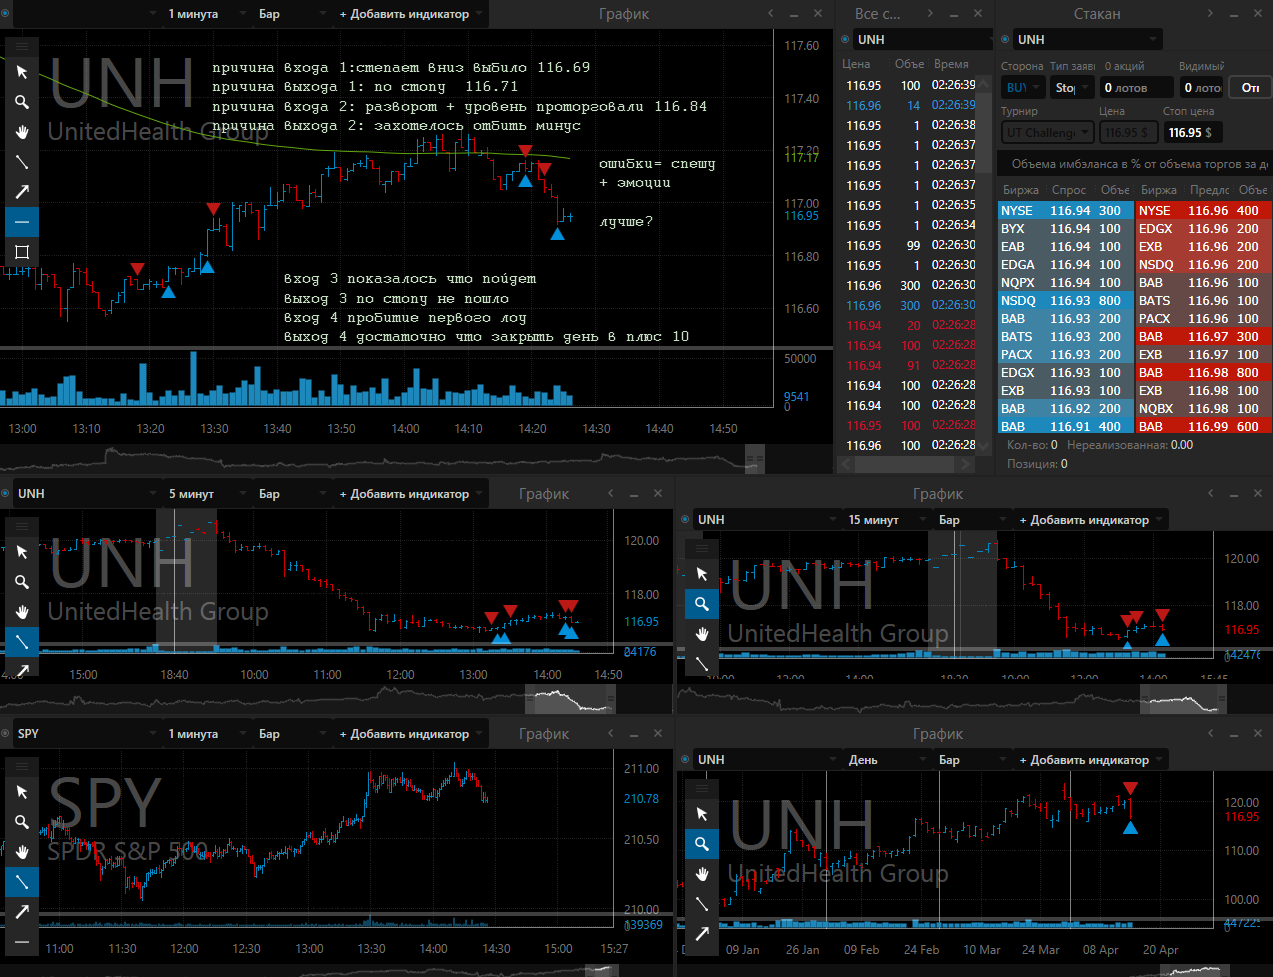
Task: Choose the trend line tool in the UNH 1 минута chart
Action: point(22,162)
